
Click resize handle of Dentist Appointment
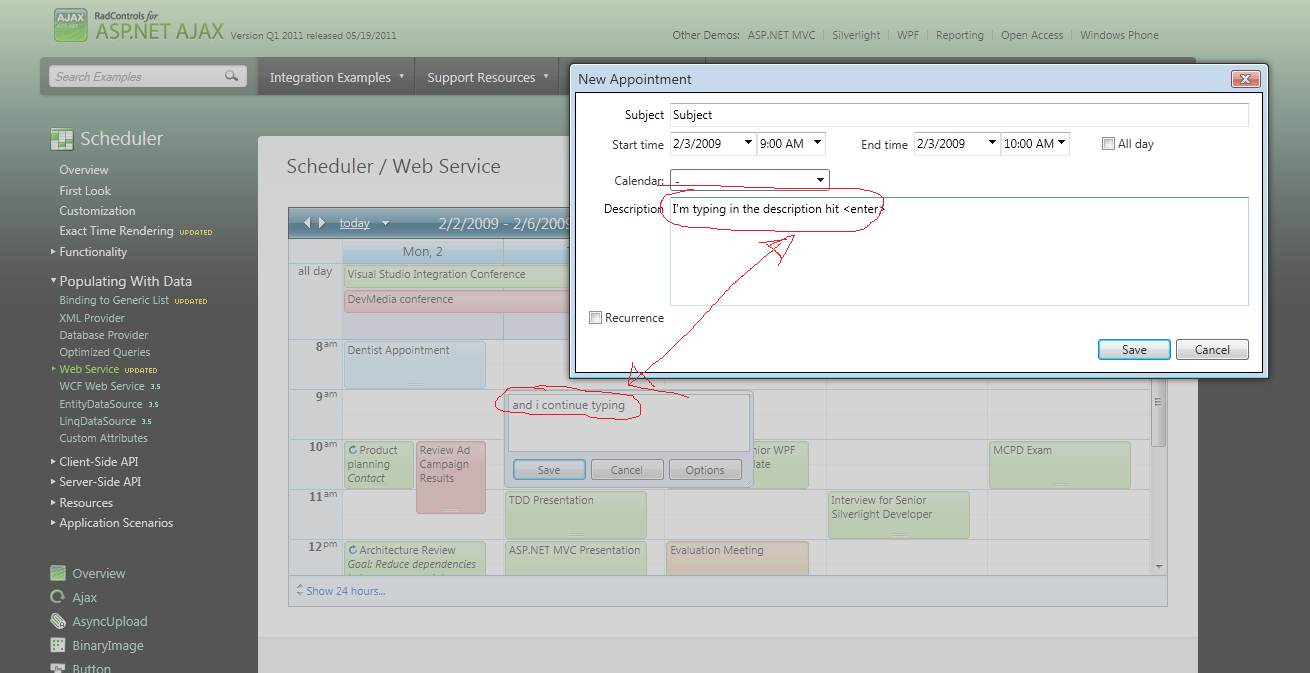coord(415,384)
